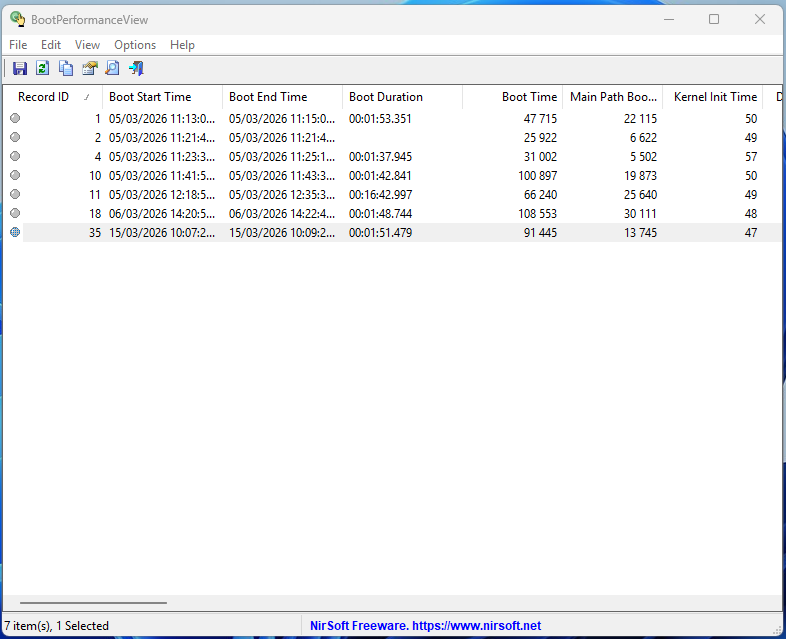Screen dimensions: 786x639
Task: Click boot time value 100 897
Action: pyautogui.click(x=537, y=176)
